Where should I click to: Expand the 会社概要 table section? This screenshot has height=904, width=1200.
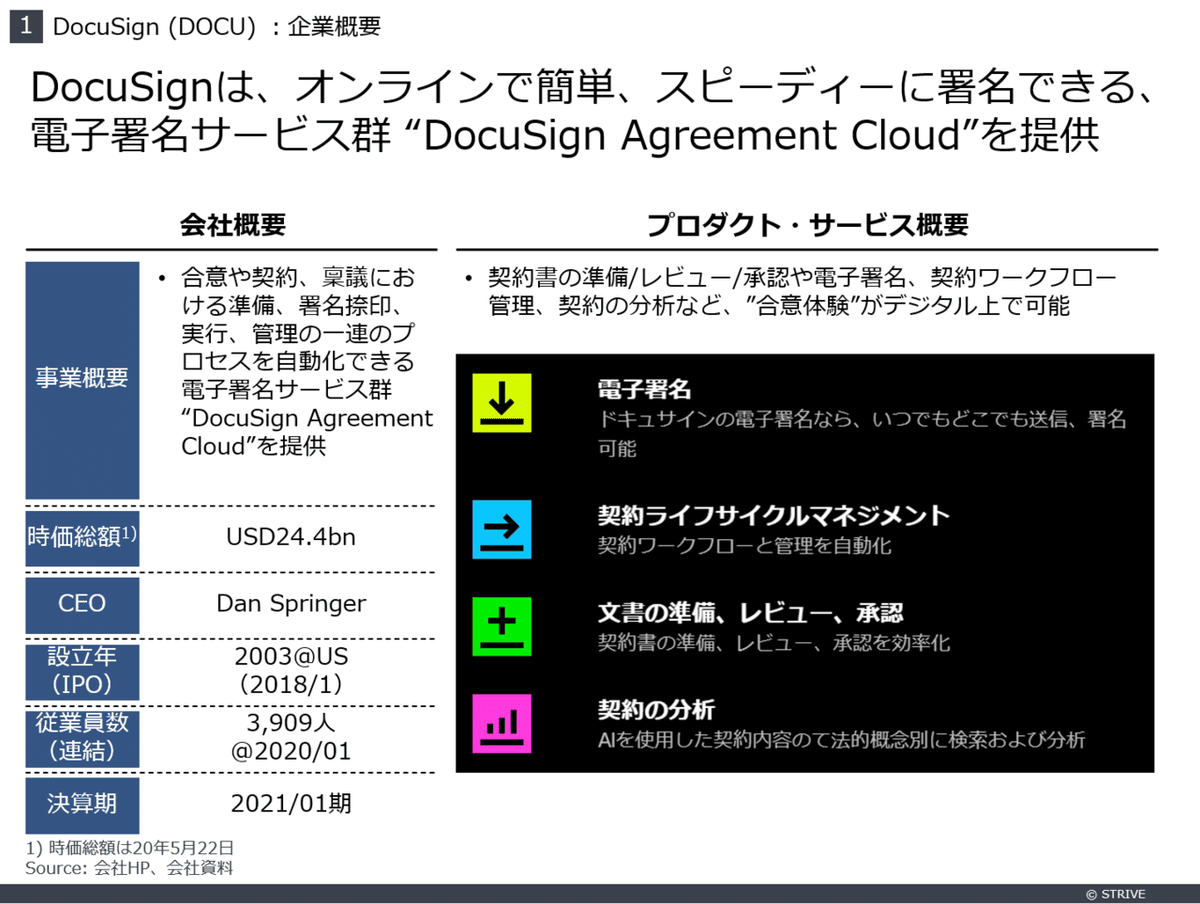[x=231, y=225]
